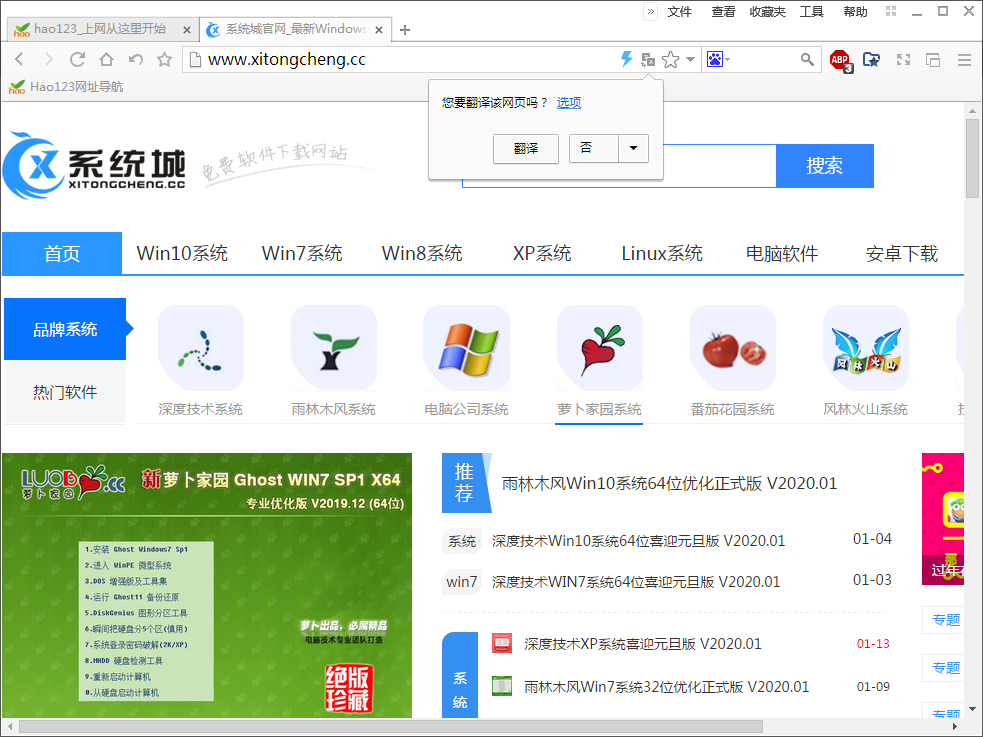Screen dimensions: 983x737
Task: Select 品牌系统 side tab
Action: click(x=65, y=329)
